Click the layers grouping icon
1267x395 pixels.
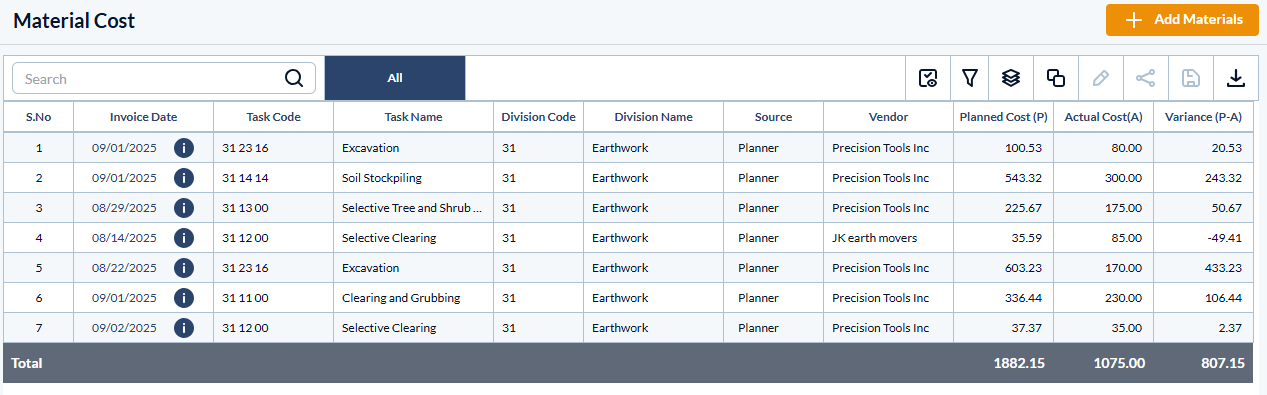[x=1011, y=78]
